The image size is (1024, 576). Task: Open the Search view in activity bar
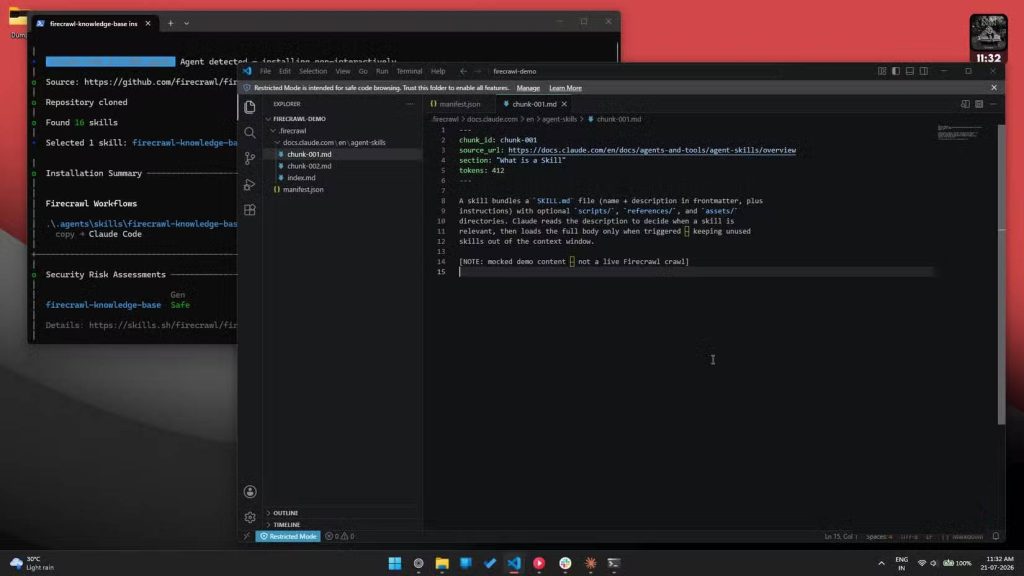coord(250,133)
